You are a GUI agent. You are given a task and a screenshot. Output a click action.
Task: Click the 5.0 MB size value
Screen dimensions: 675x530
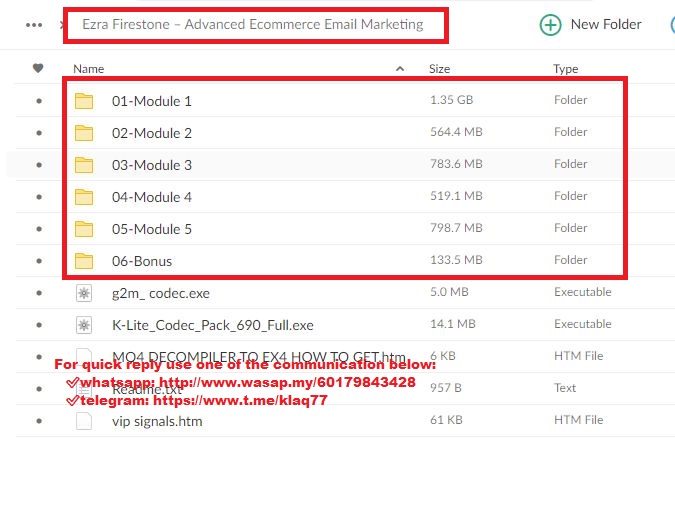click(x=449, y=292)
